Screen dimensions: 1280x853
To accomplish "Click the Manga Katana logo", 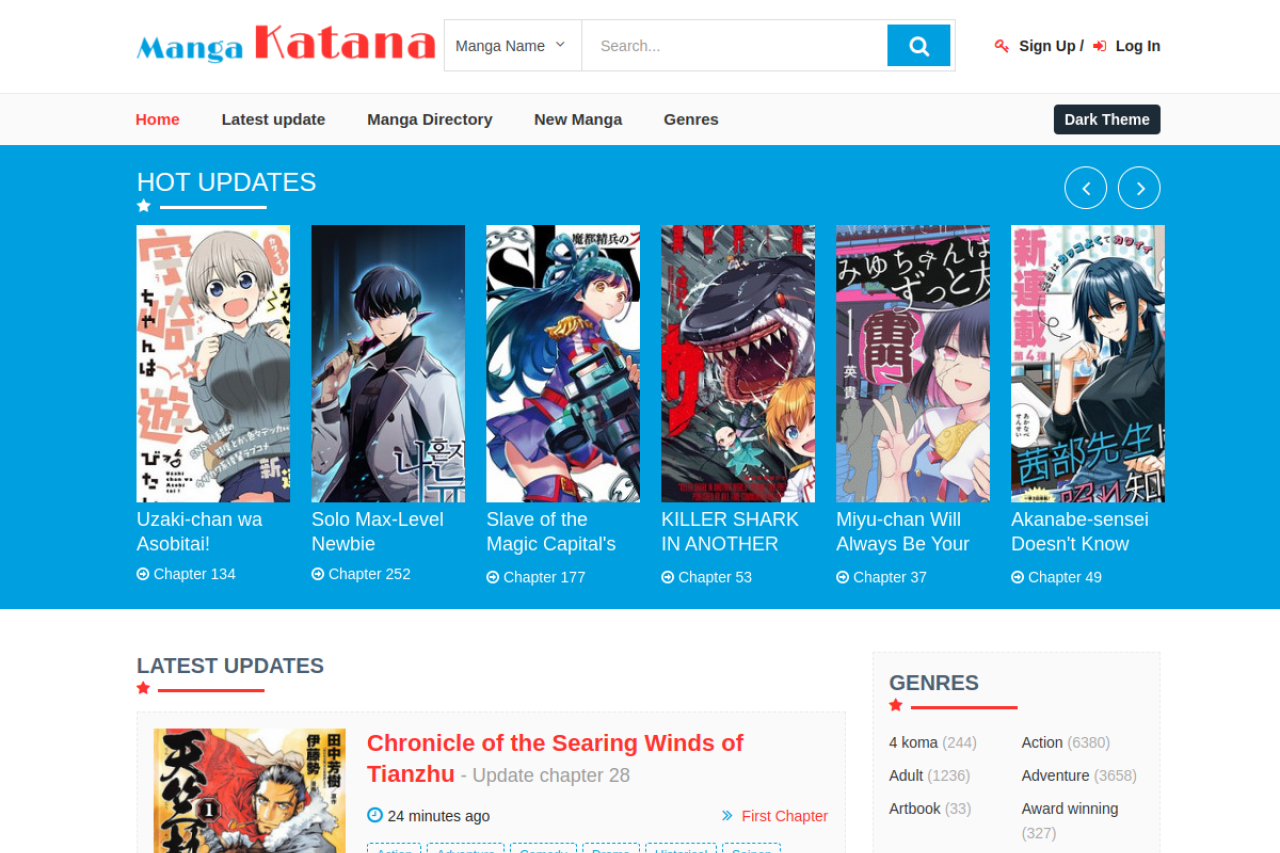I will (286, 45).
